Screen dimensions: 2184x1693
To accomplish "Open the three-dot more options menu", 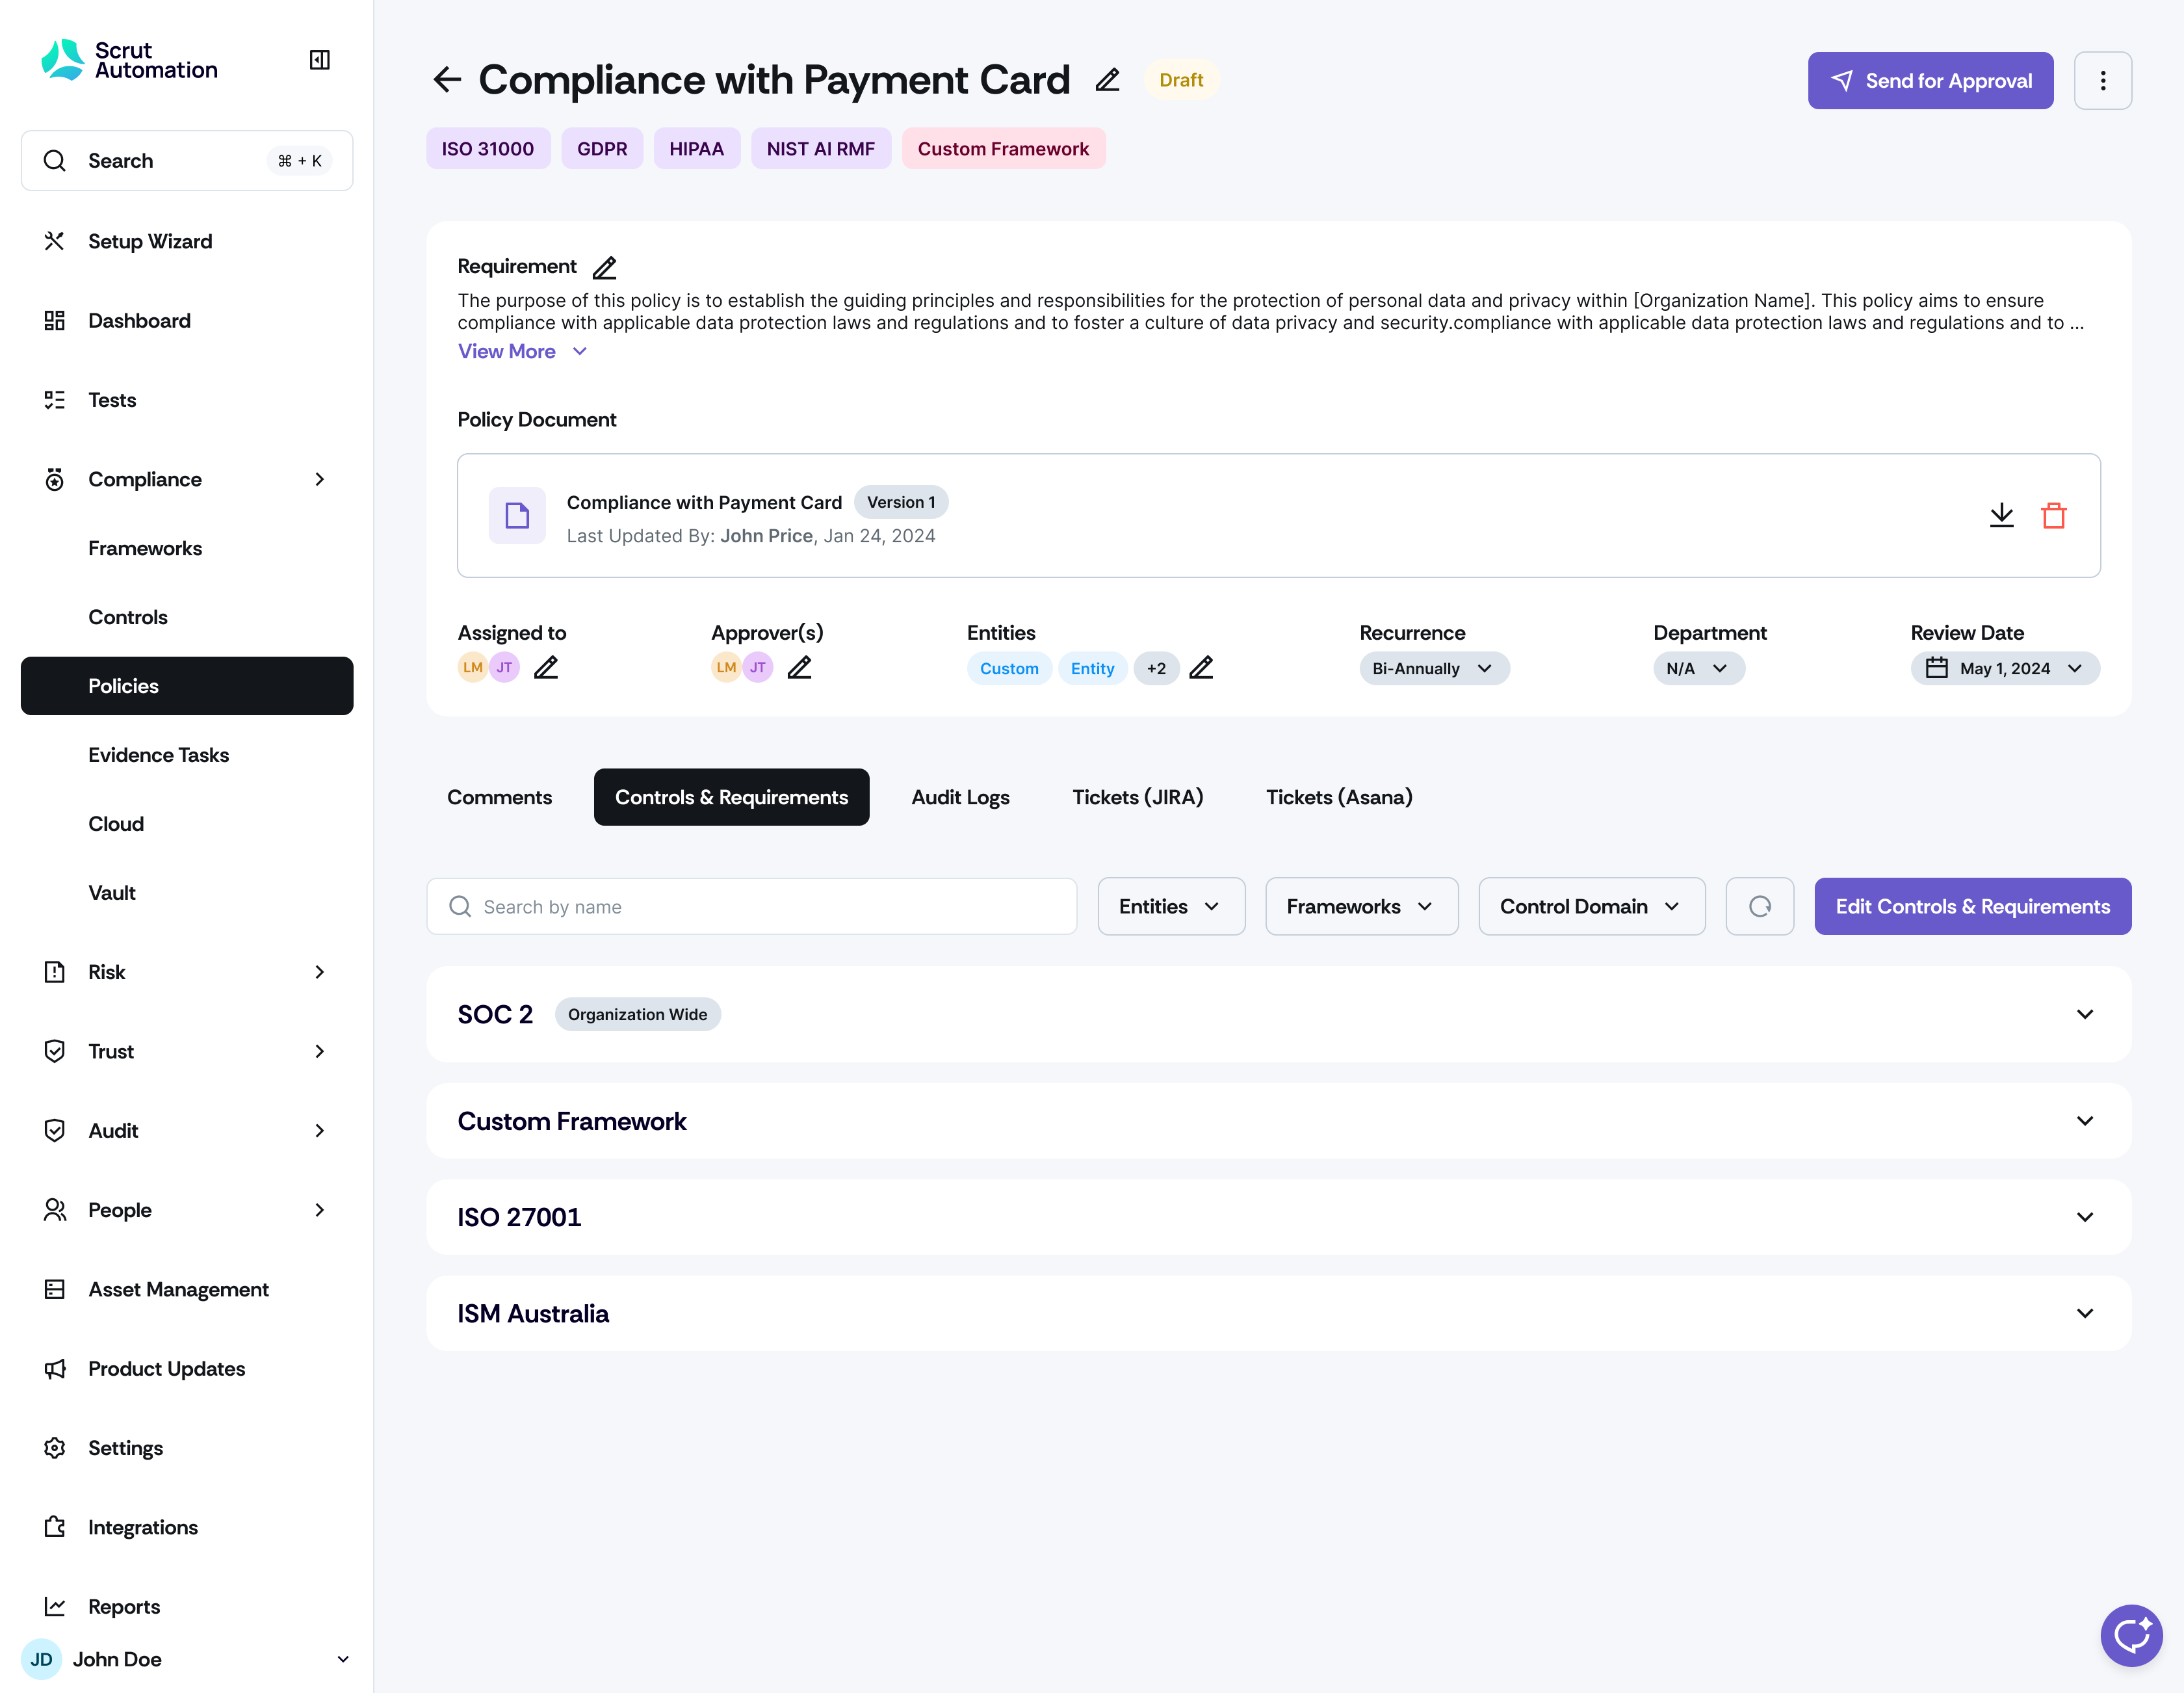I will (x=2102, y=81).
